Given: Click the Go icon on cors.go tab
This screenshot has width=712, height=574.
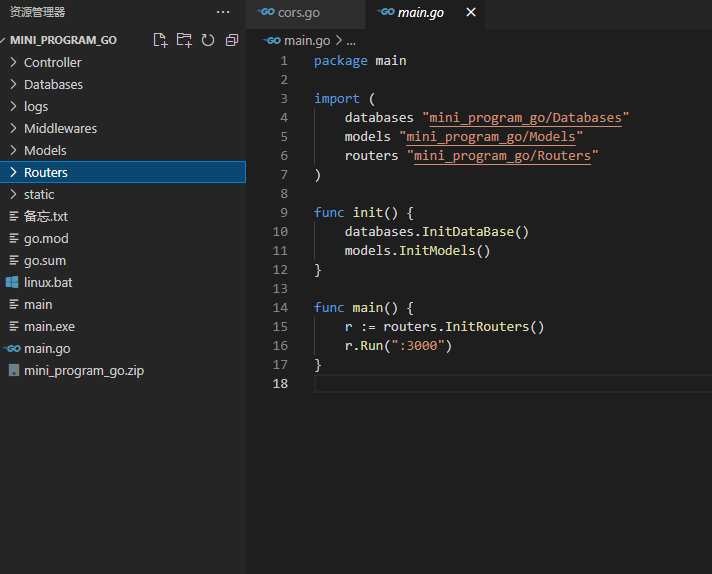Looking at the screenshot, I should click(x=265, y=13).
